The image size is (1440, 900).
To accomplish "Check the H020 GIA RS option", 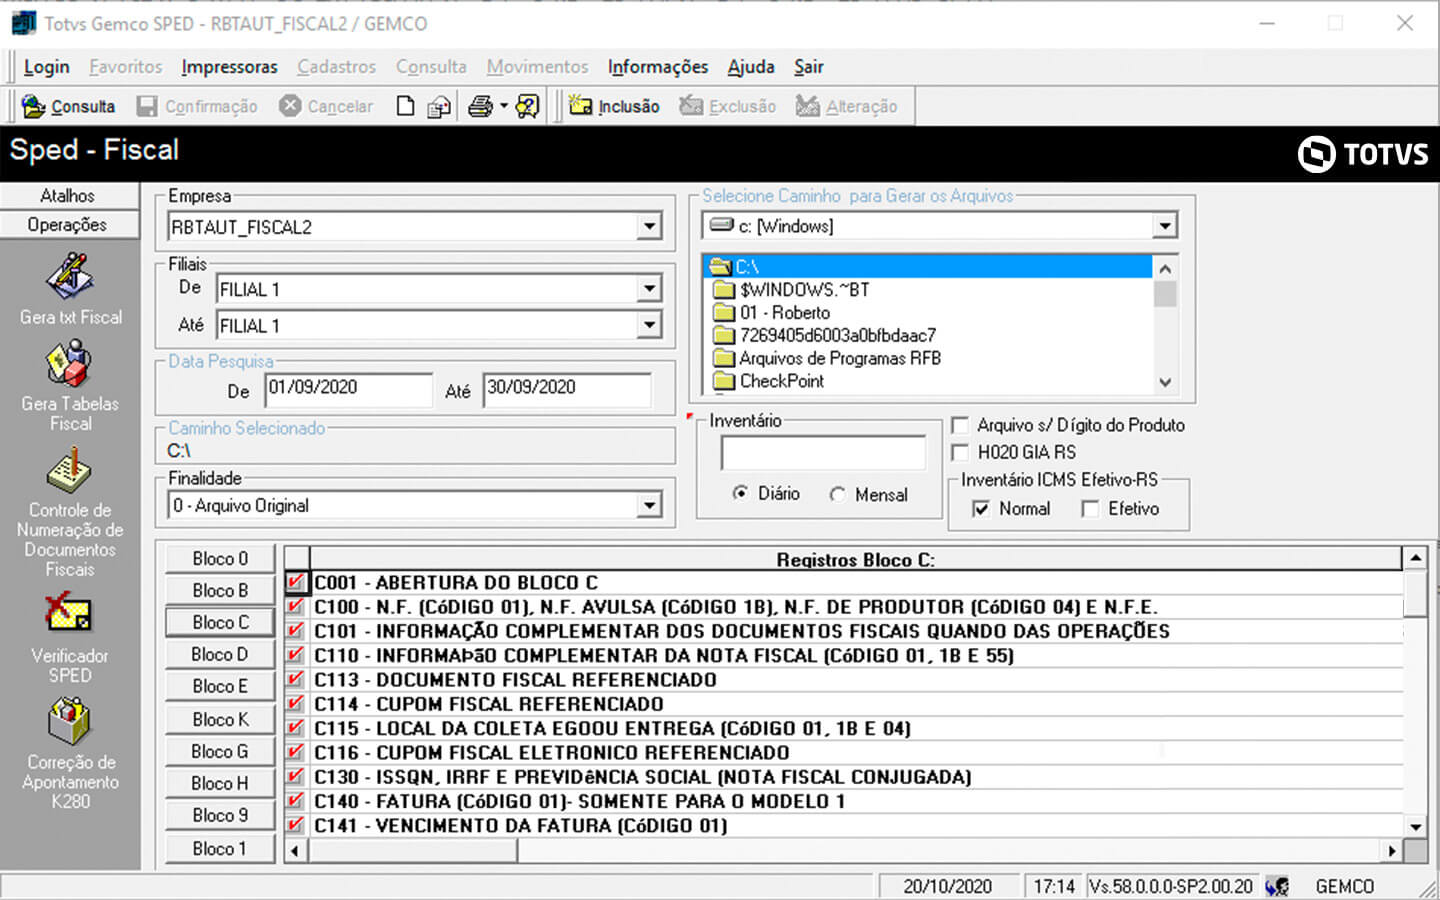I will (x=960, y=452).
